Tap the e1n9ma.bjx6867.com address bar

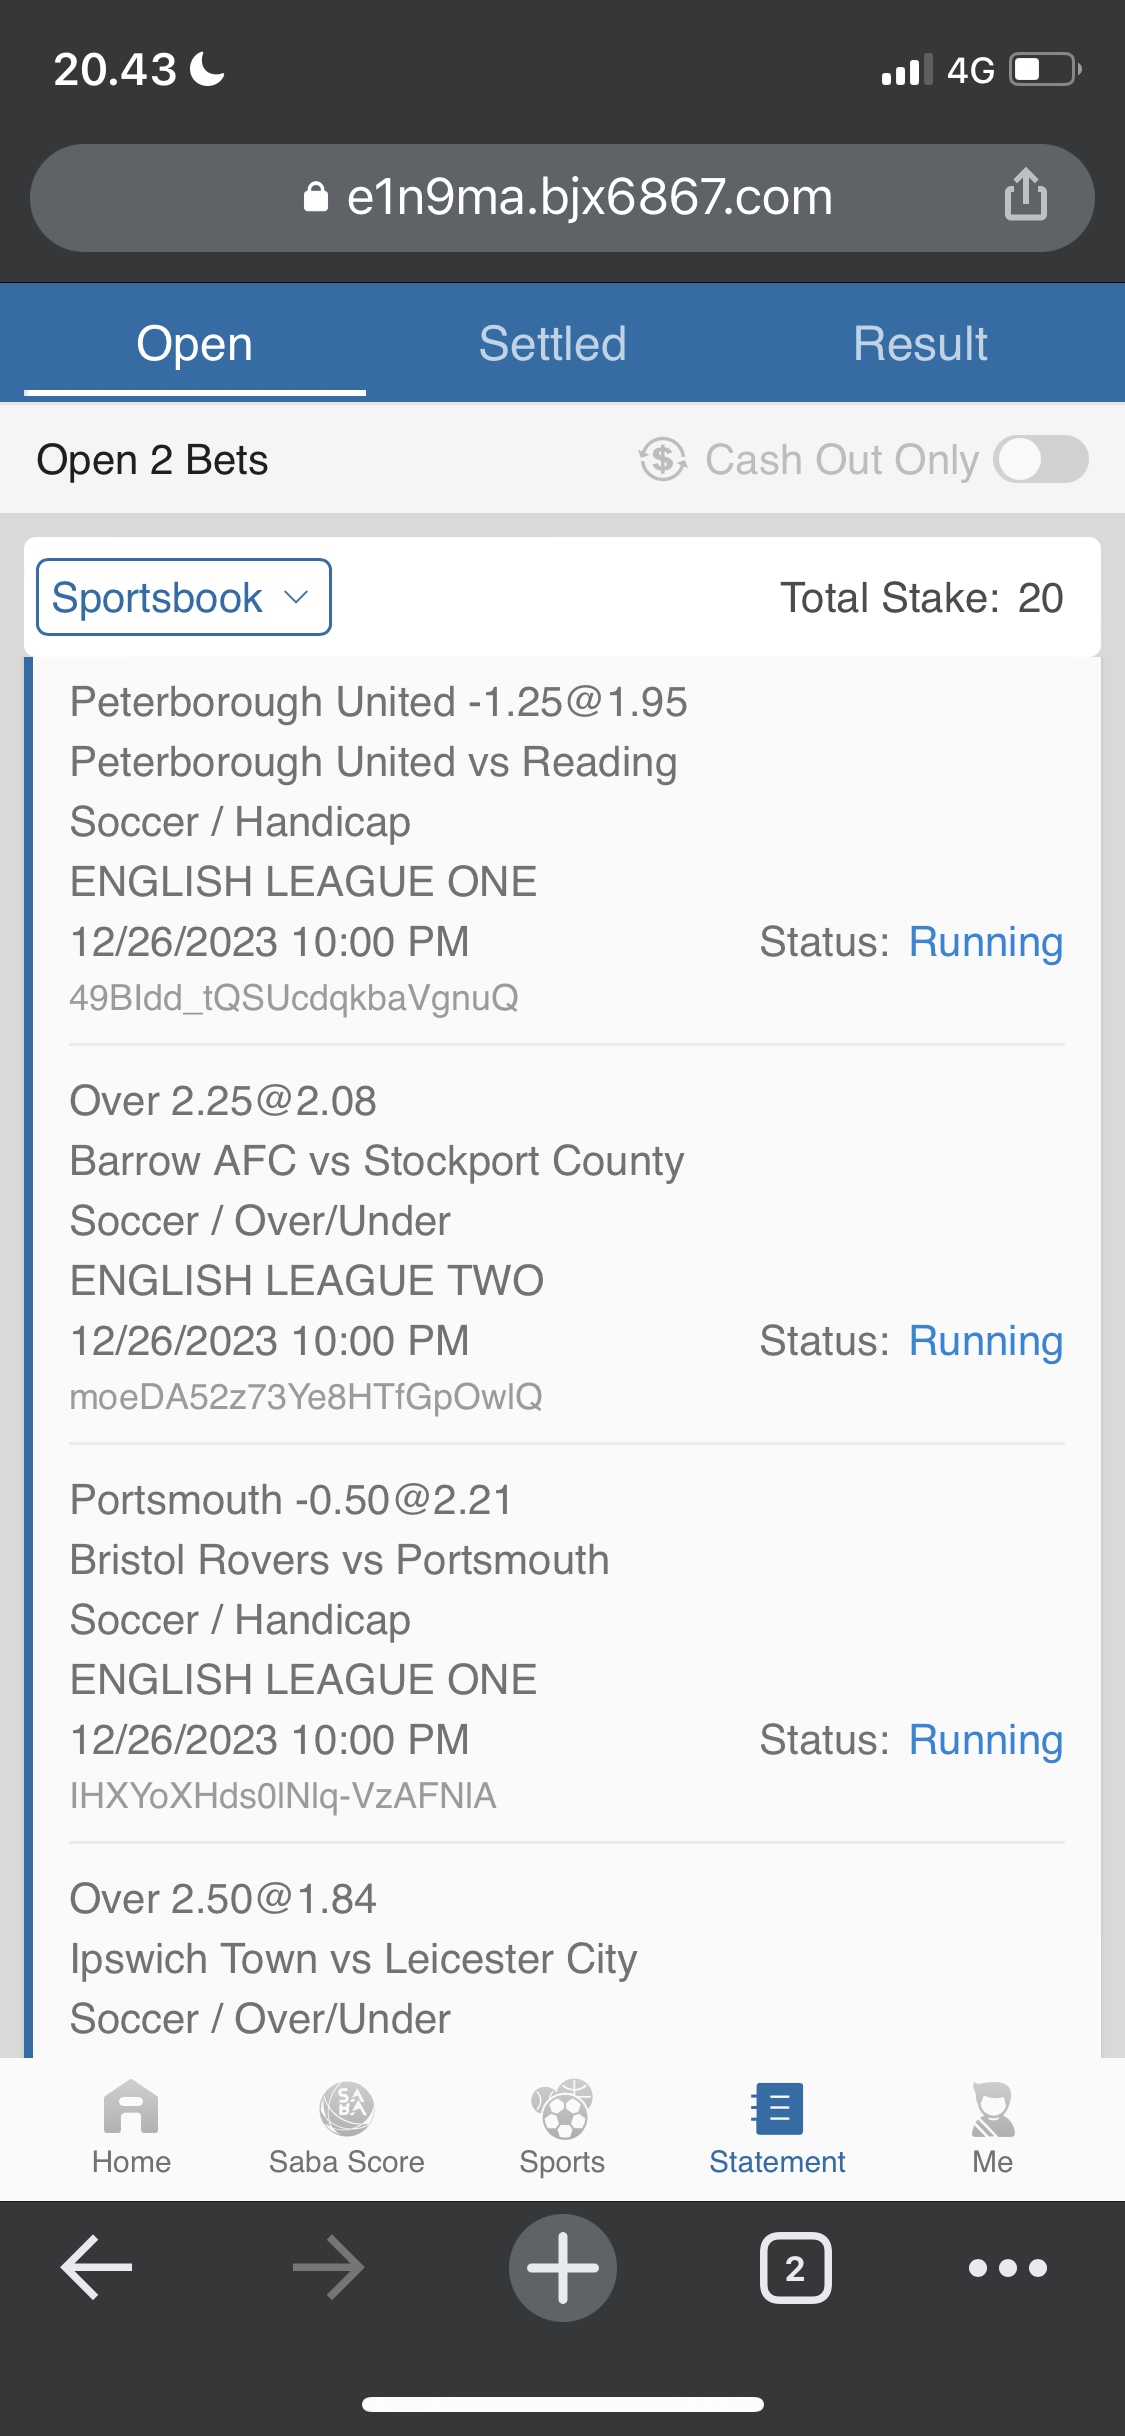click(570, 197)
